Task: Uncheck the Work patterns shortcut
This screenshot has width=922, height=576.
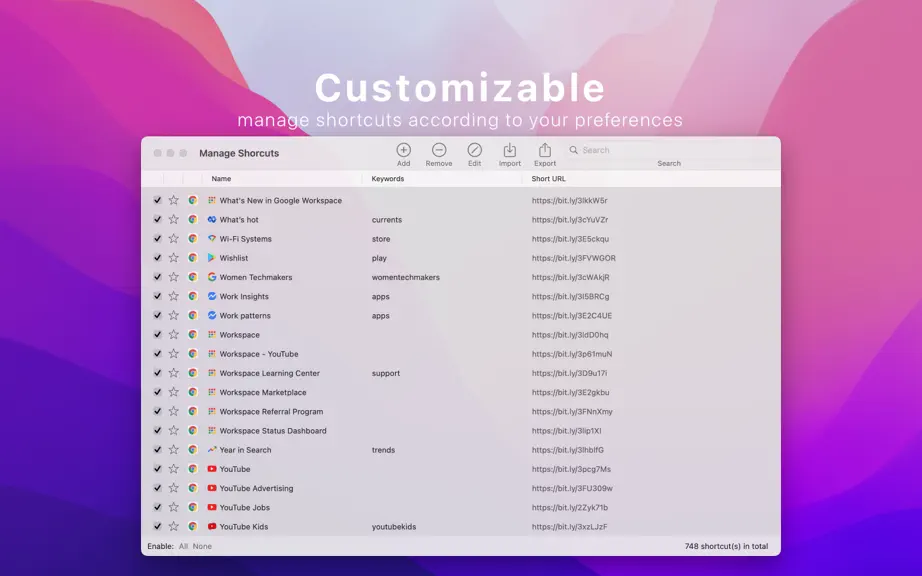Action: tap(157, 316)
